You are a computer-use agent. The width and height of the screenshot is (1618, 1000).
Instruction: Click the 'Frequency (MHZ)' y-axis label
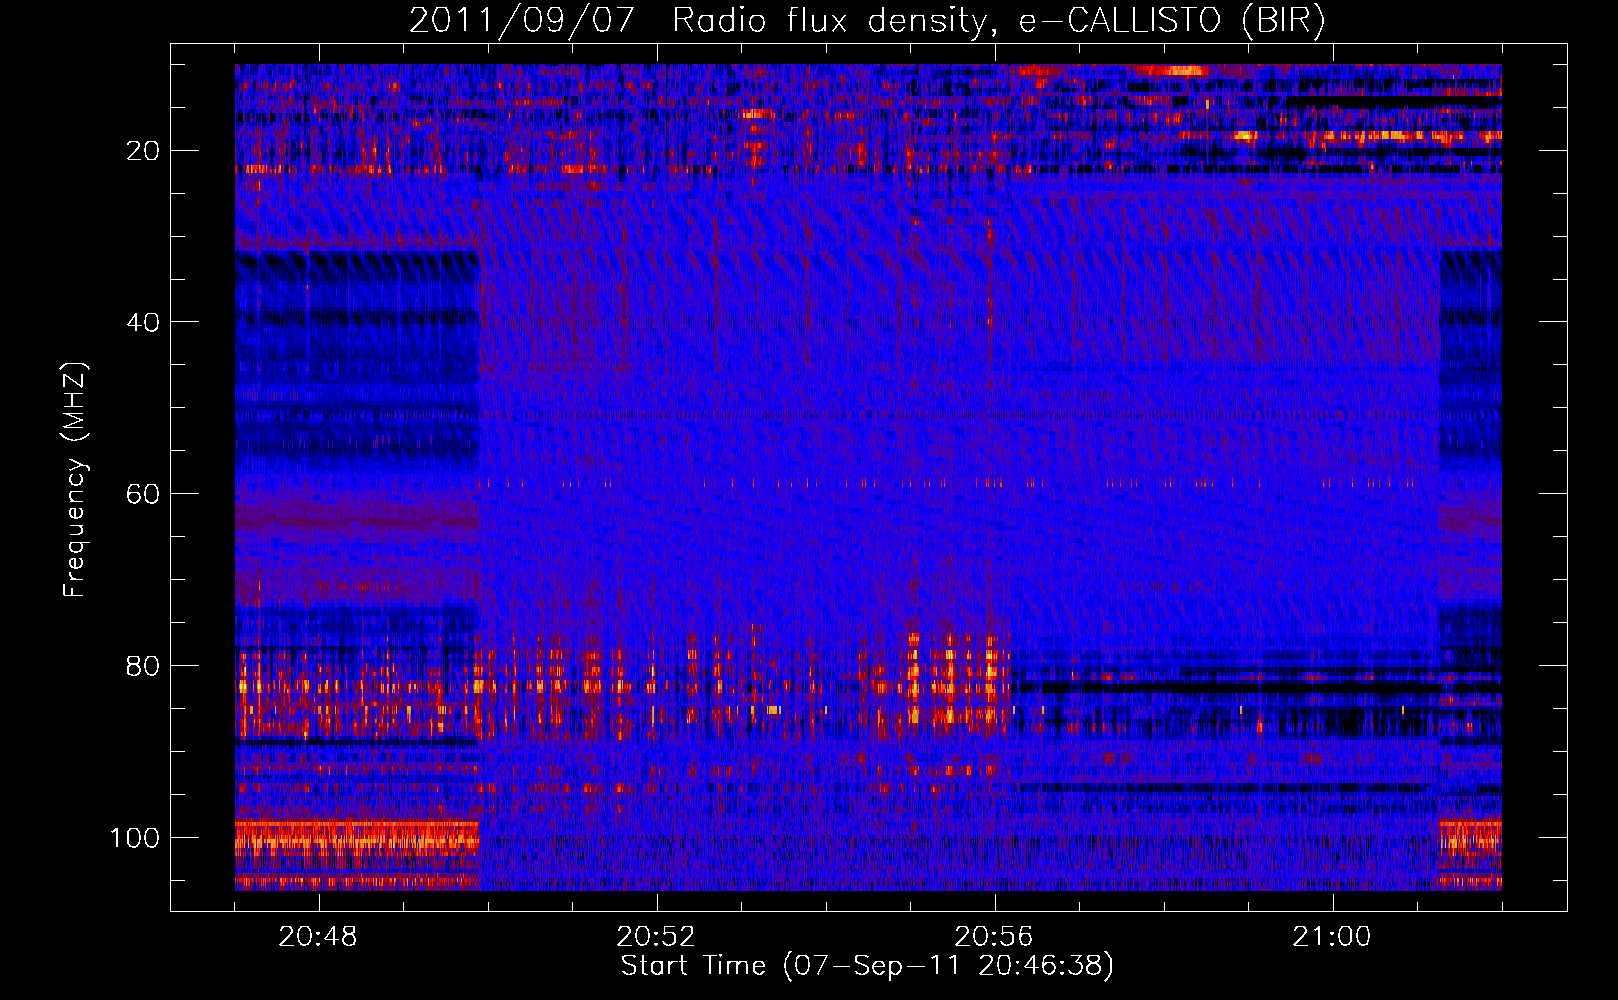[75, 479]
